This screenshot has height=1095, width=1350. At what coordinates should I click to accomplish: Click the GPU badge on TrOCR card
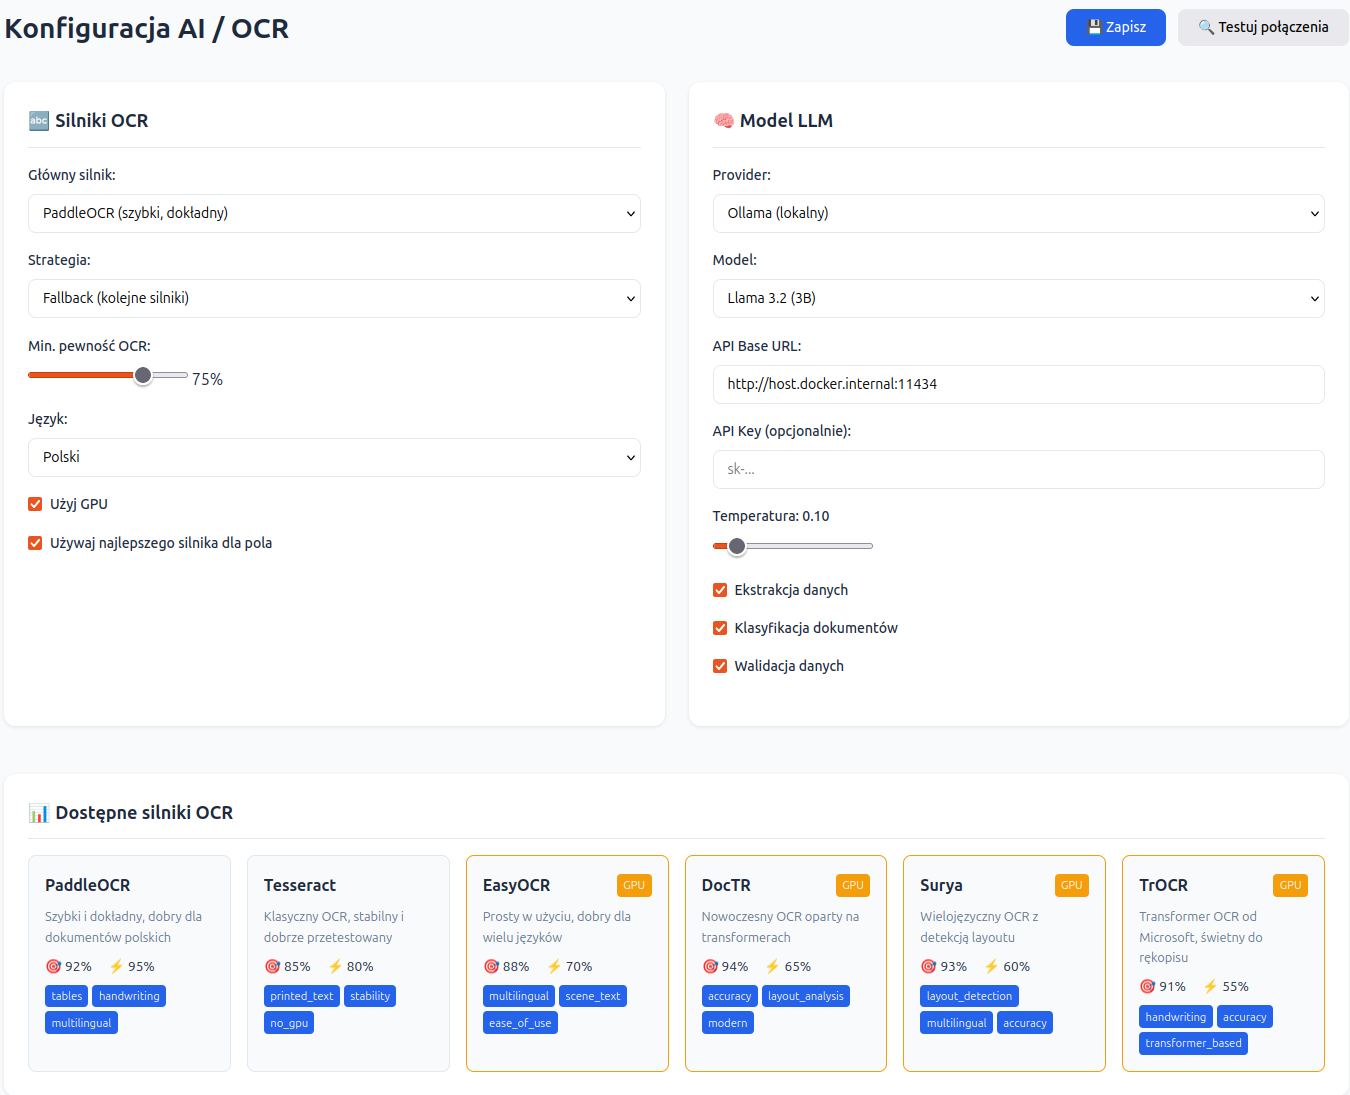(x=1290, y=885)
